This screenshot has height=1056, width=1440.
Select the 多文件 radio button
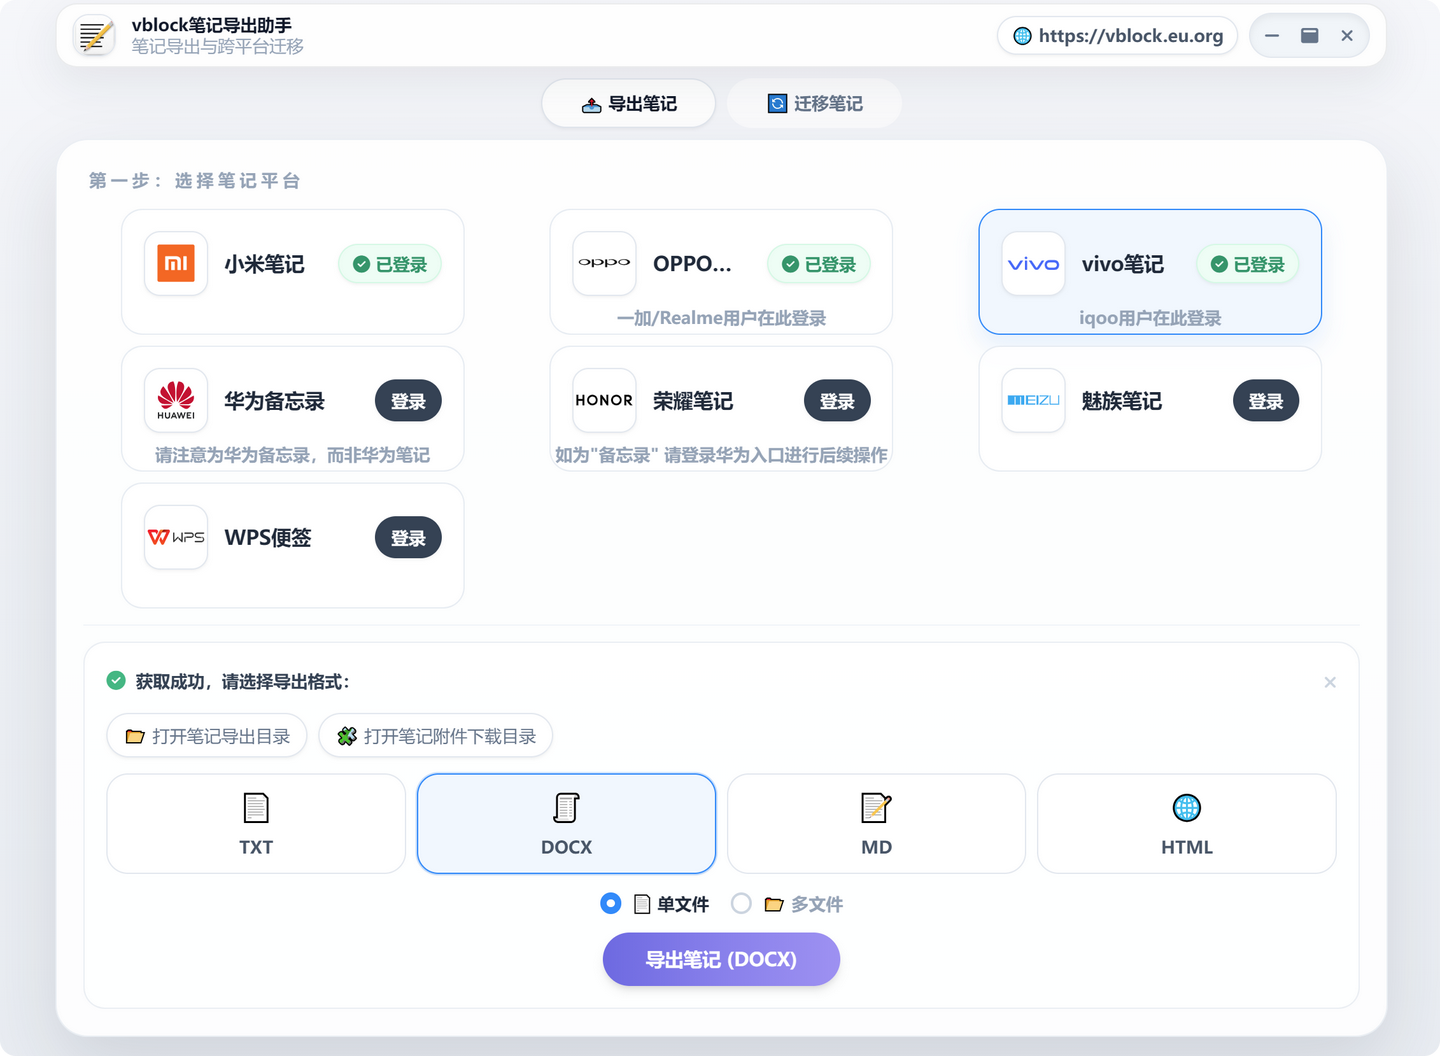(741, 904)
